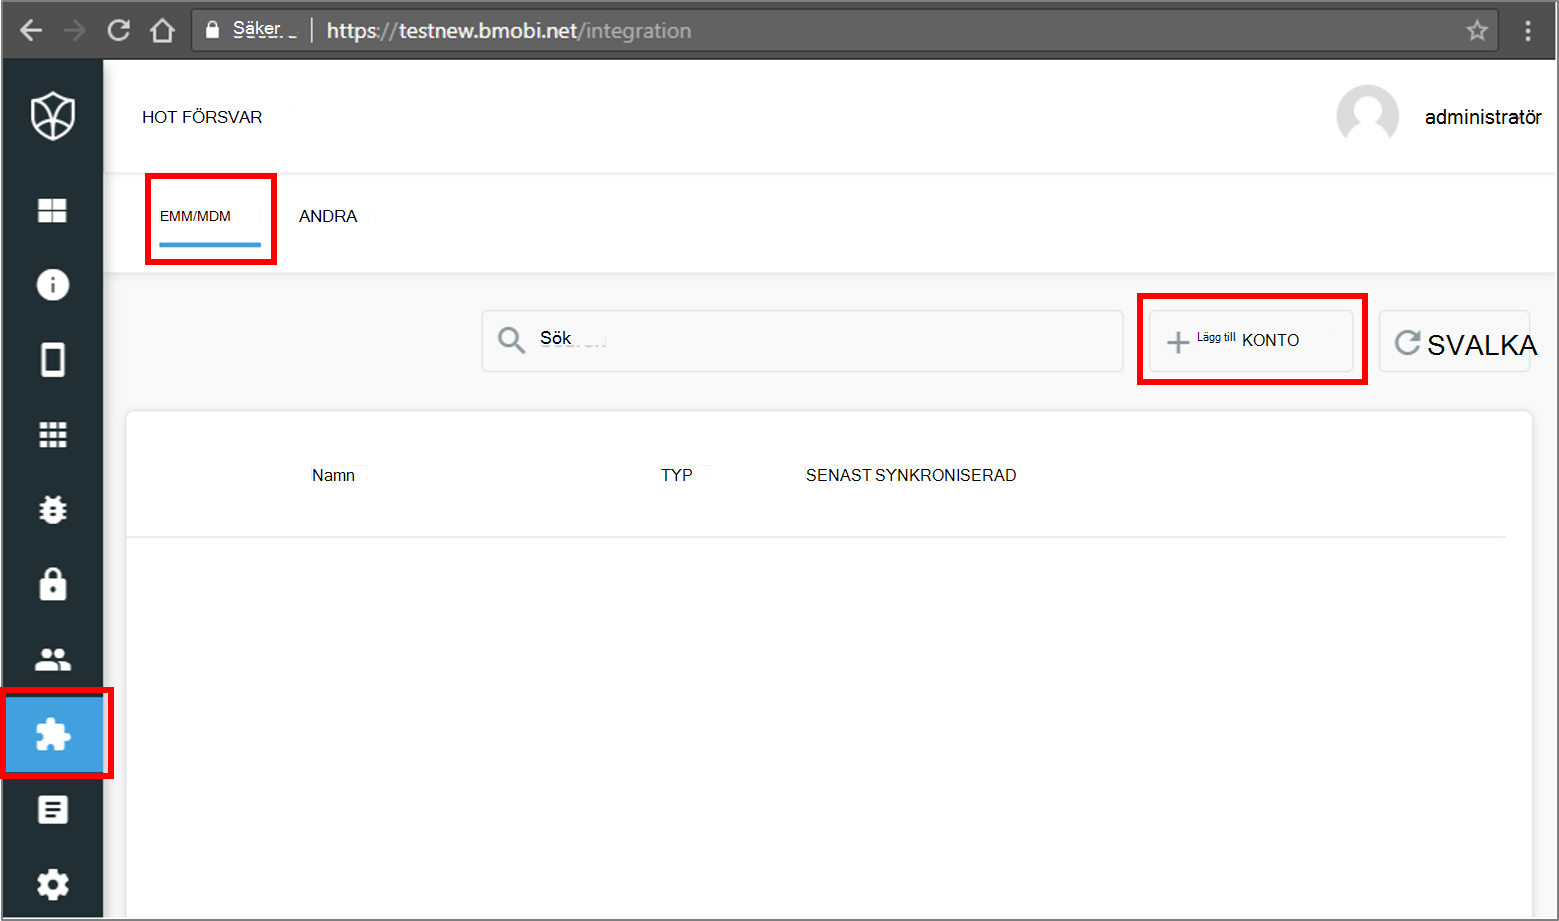Open the info circle icon in the sidebar
This screenshot has width=1559, height=921.
click(x=53, y=285)
